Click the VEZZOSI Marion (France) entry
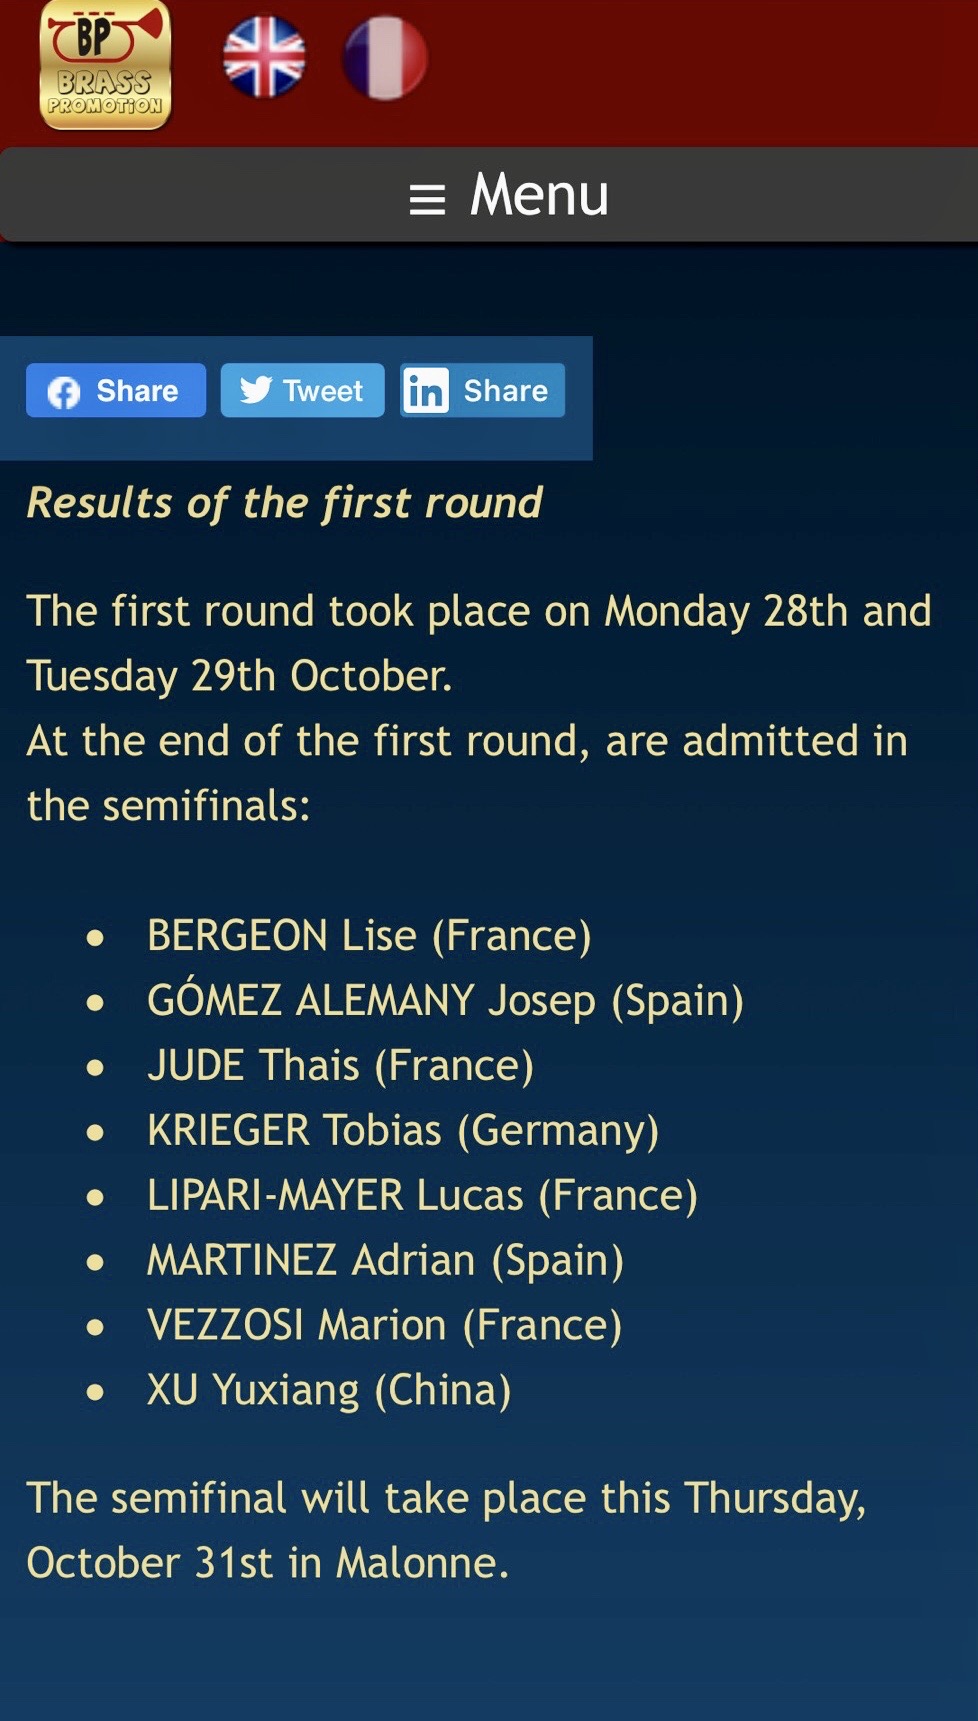 point(384,1326)
